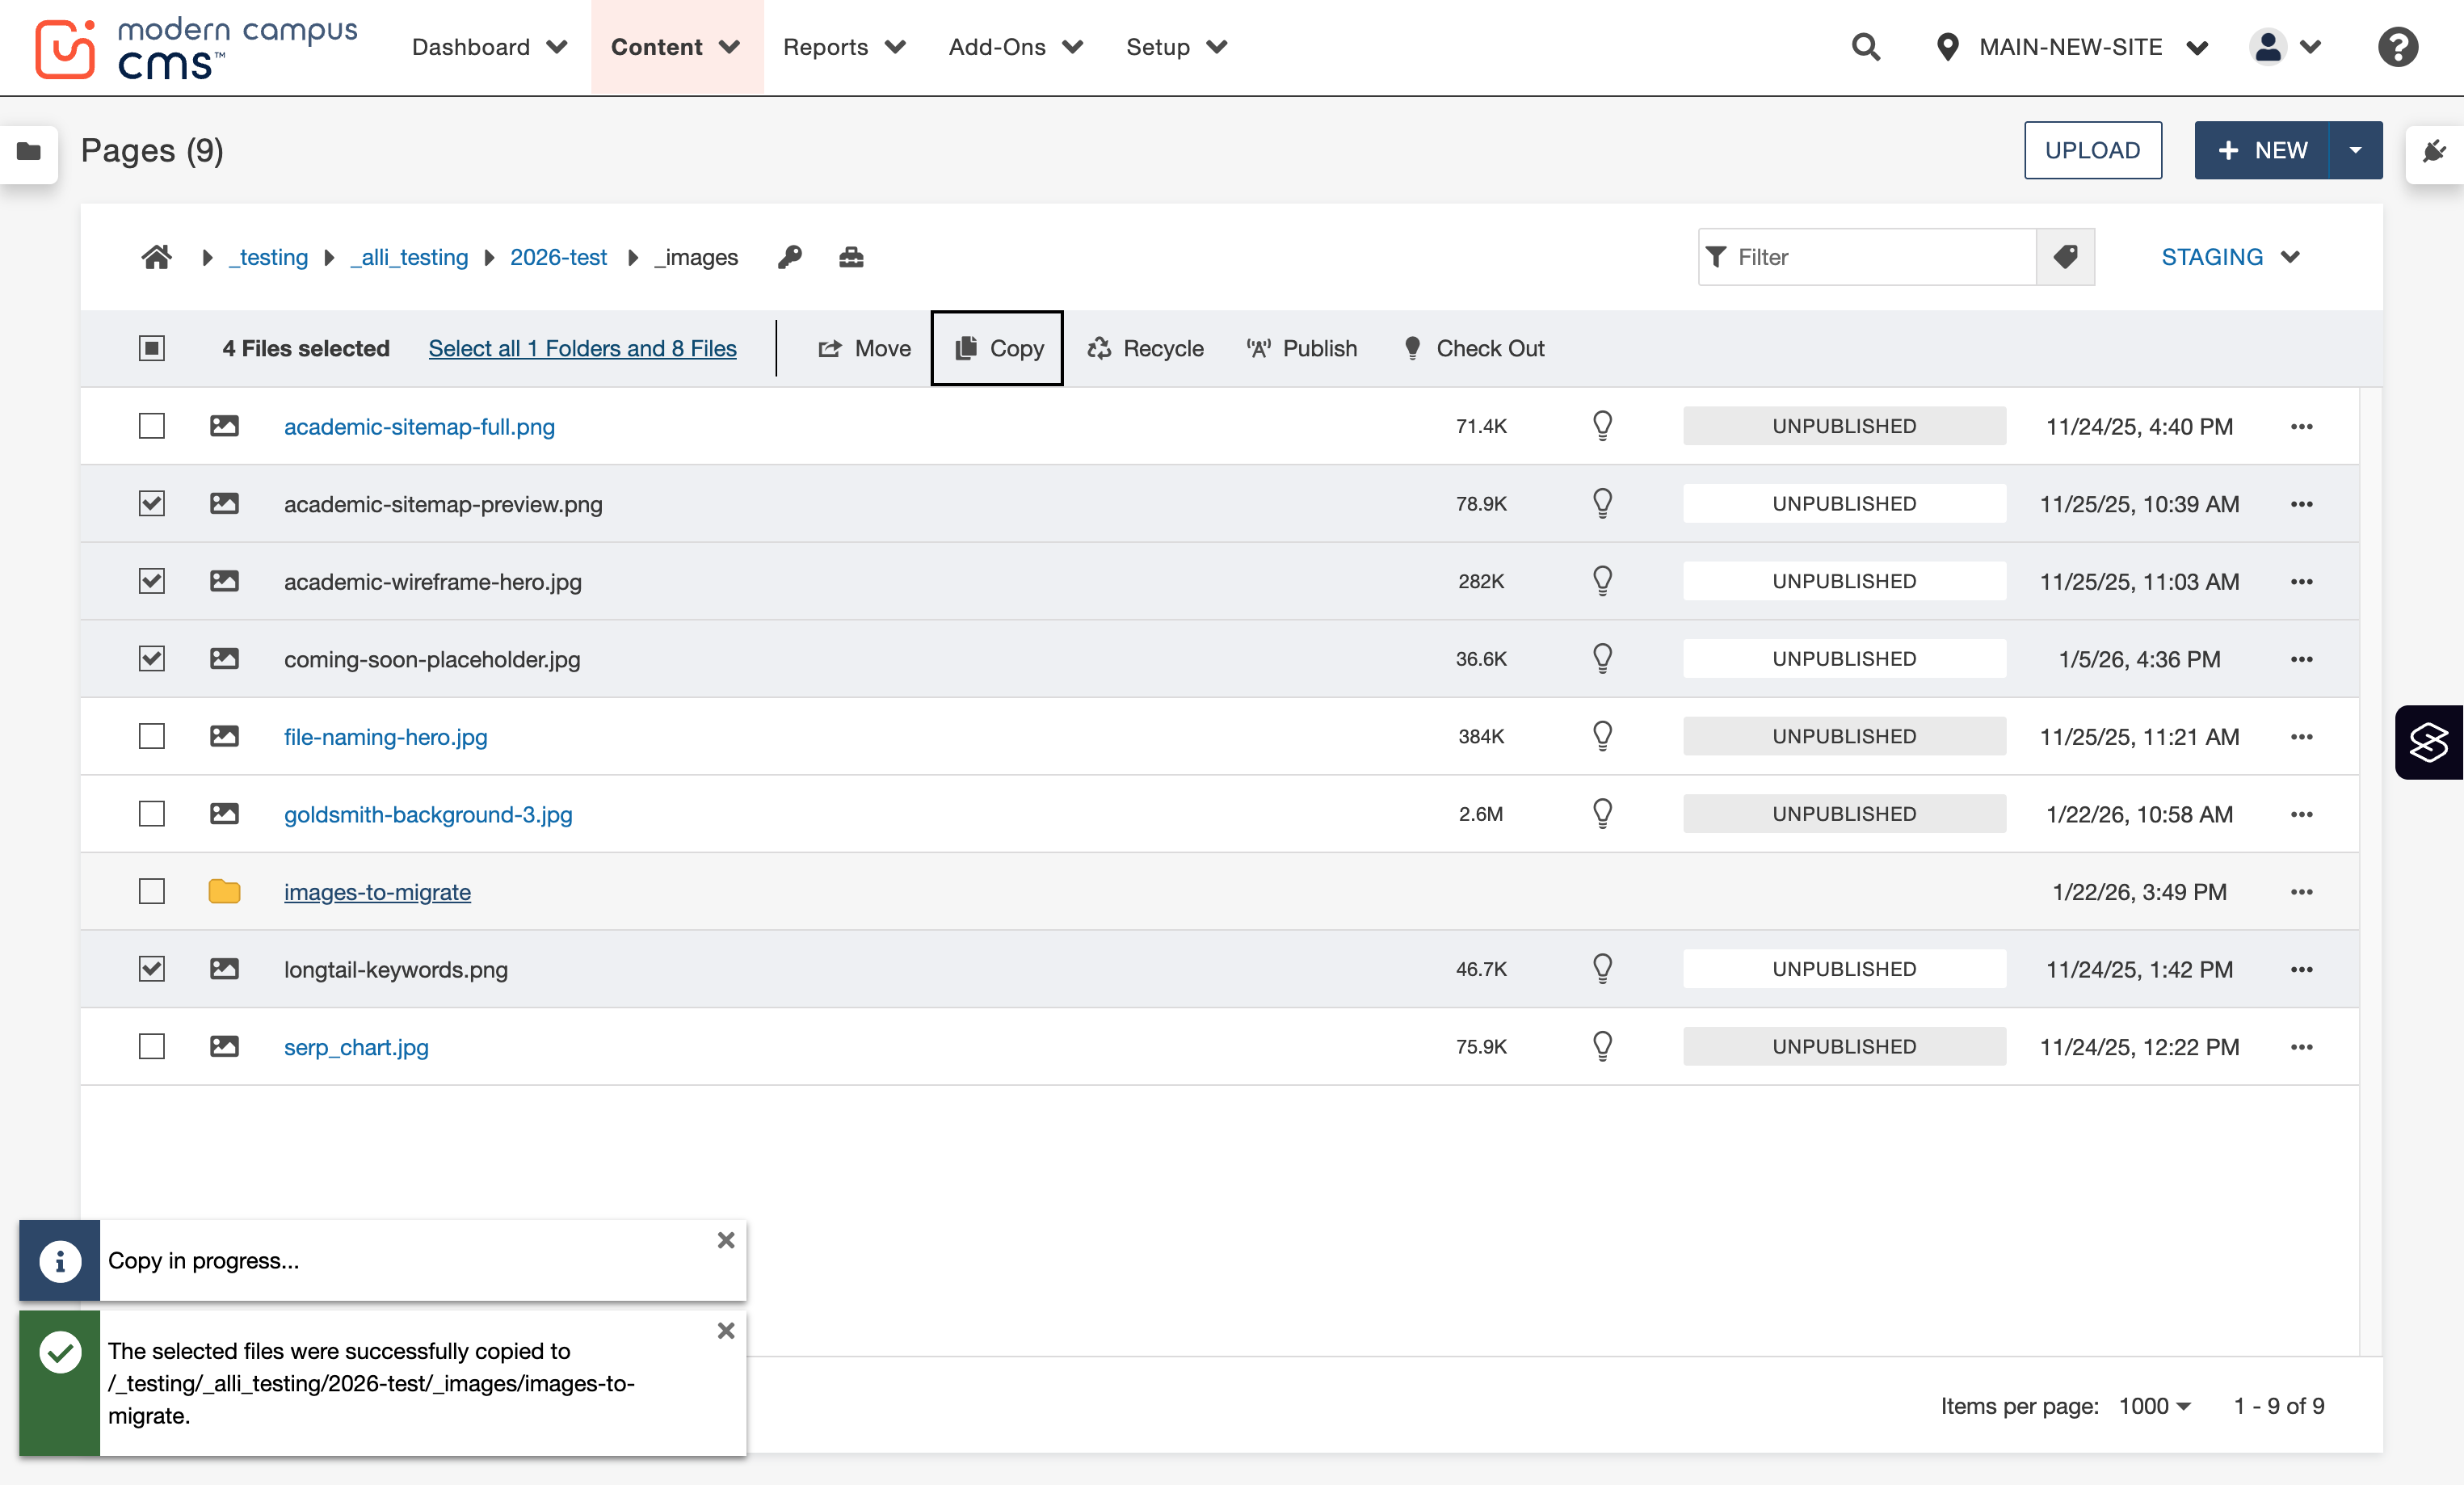Open more actions for serp_chart.jpg
The image size is (2464, 1485).
pyautogui.click(x=2301, y=1047)
